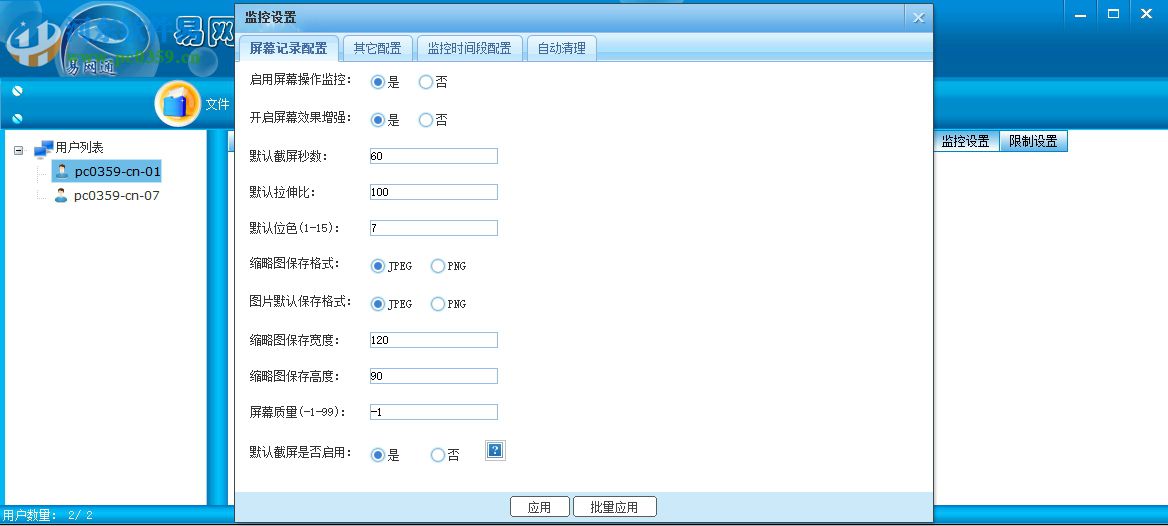Collapse the 用户列表 tree node
The image size is (1168, 526).
coord(18,150)
